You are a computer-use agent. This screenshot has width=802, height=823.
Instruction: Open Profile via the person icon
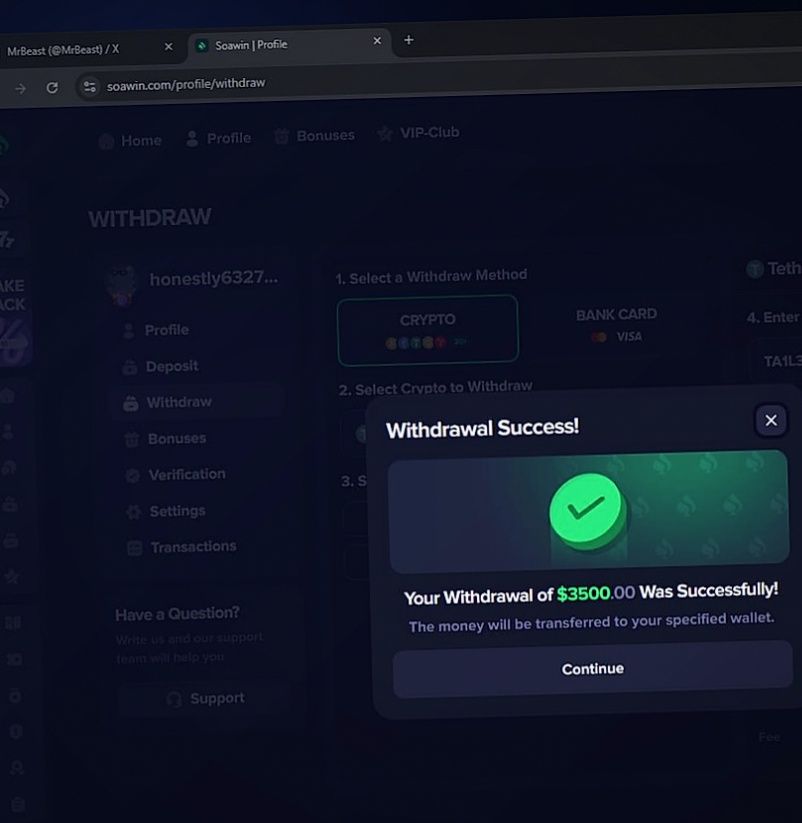(x=193, y=139)
